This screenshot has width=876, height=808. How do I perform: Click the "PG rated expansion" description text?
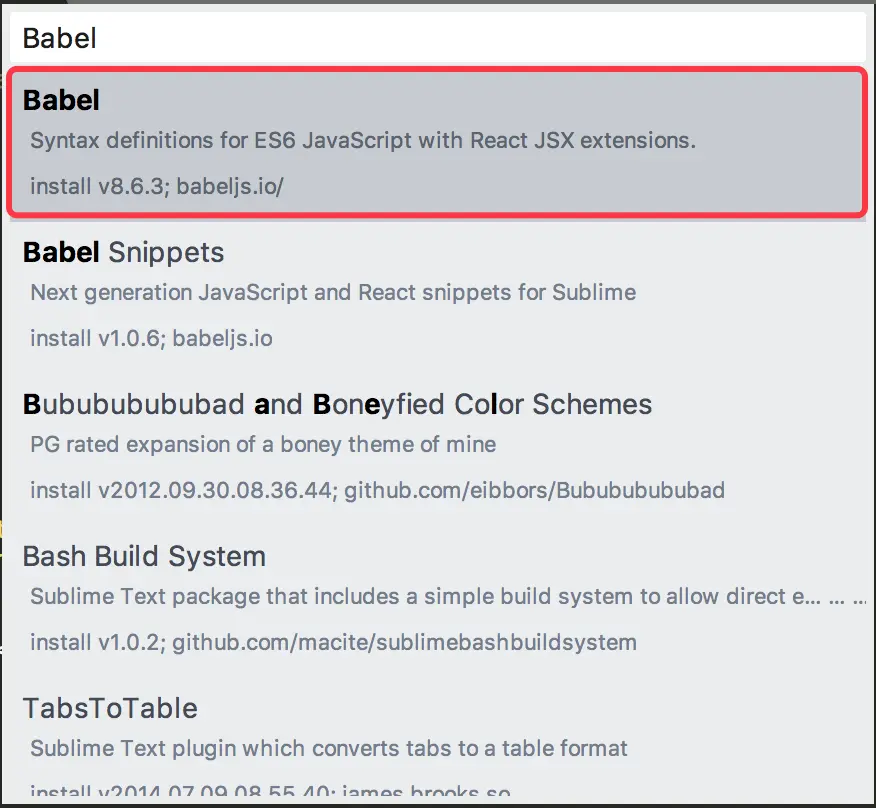tap(263, 444)
